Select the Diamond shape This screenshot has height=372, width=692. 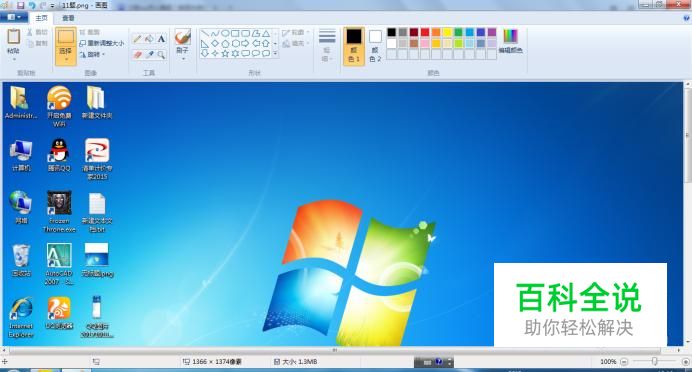coord(215,44)
